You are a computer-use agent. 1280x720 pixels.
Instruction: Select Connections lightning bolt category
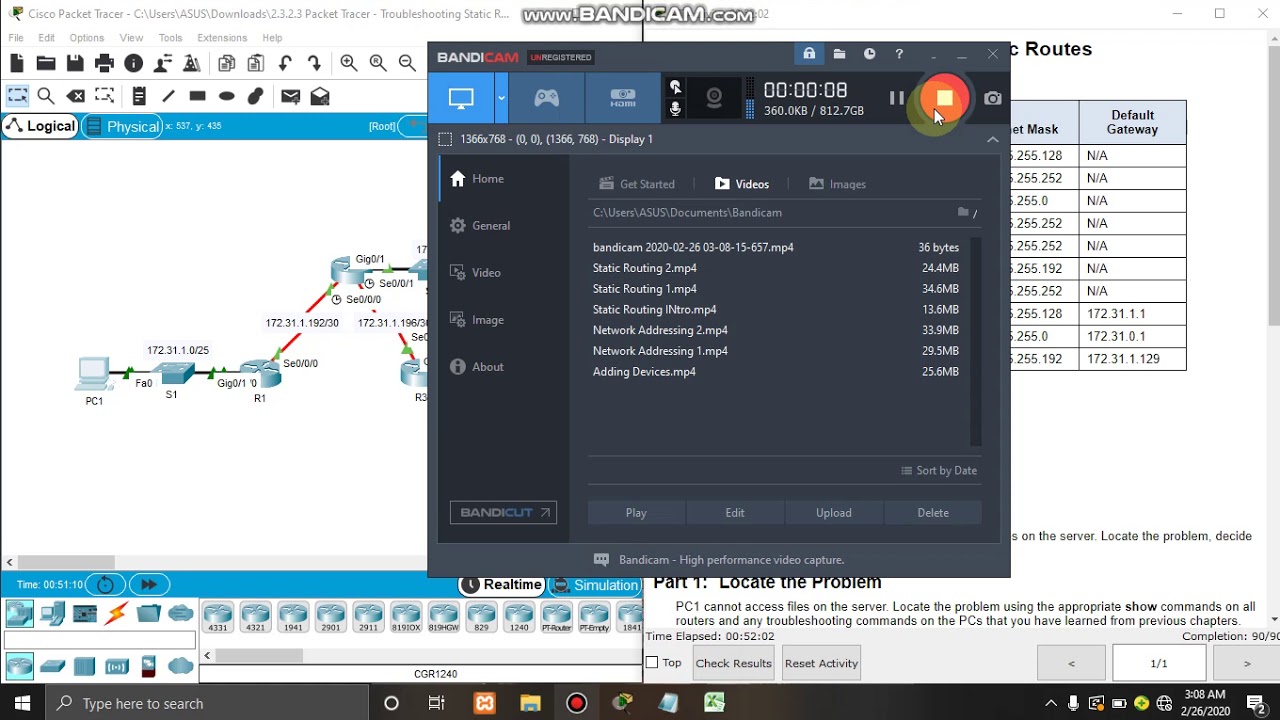116,613
